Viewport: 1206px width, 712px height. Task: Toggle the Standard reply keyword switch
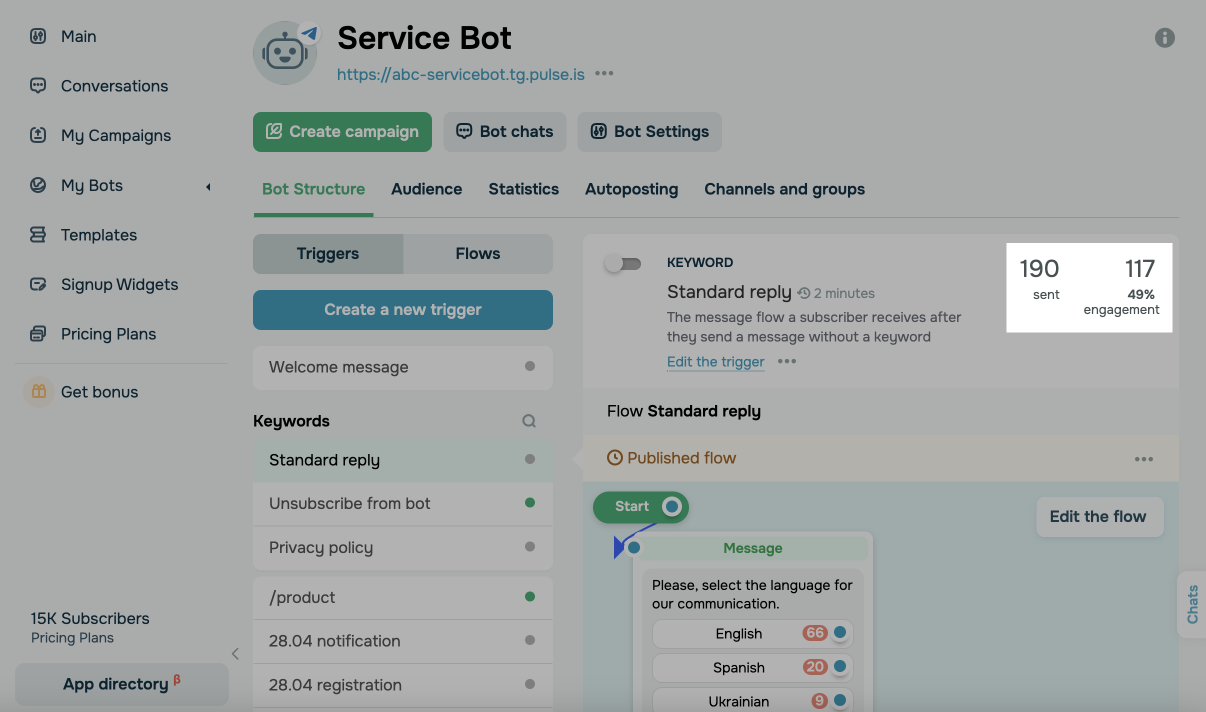pos(623,264)
